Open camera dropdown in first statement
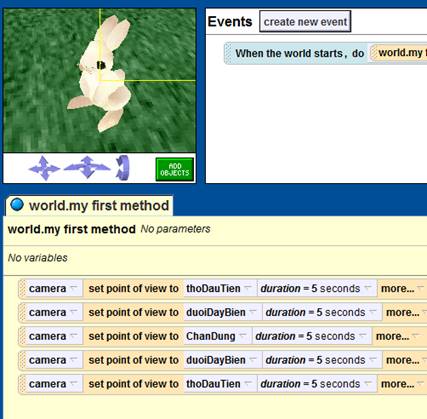Image resolution: width=427 pixels, height=419 pixels. tap(53, 288)
